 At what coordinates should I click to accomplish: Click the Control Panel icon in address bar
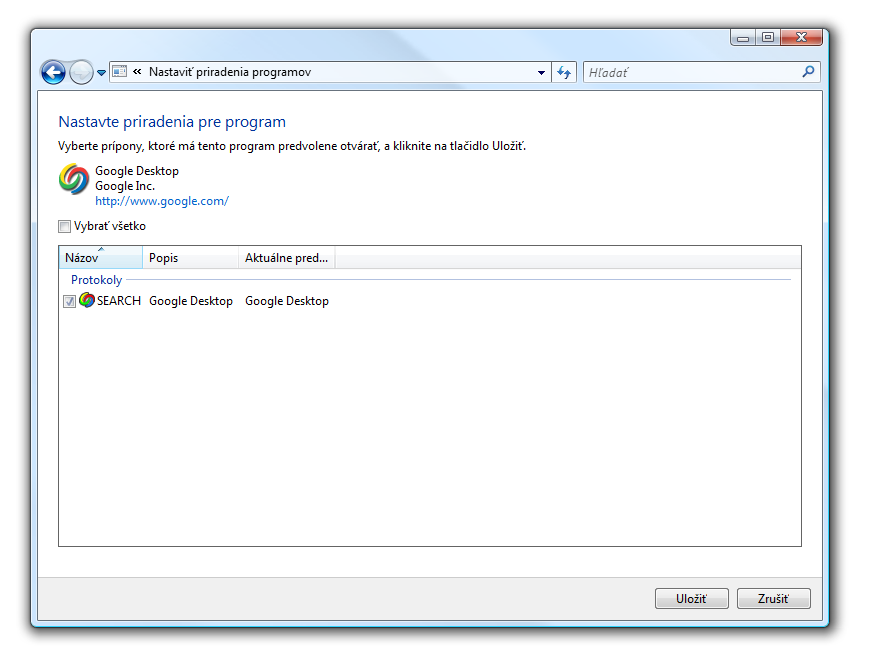120,72
